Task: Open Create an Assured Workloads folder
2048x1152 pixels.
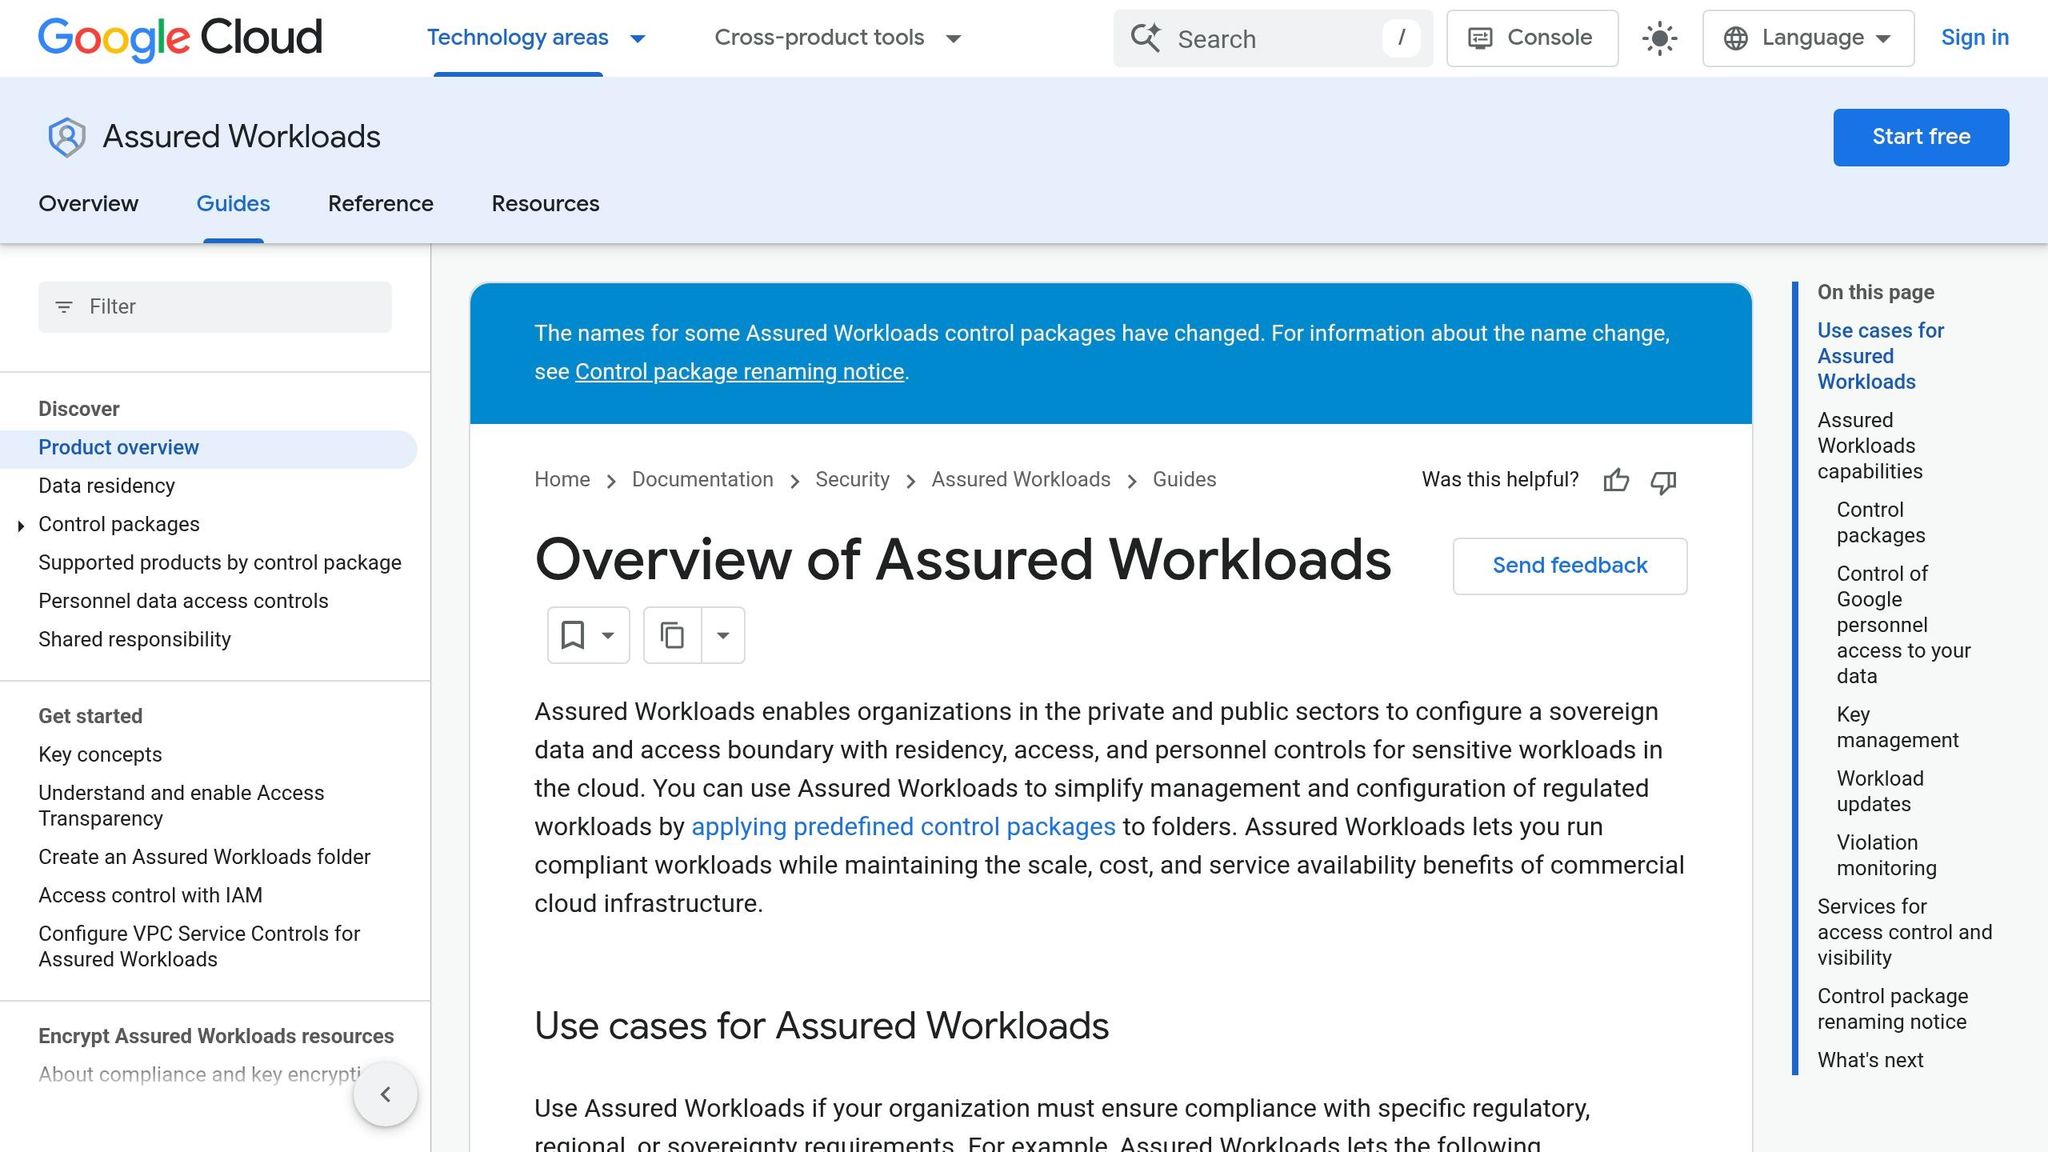Action: pyautogui.click(x=204, y=857)
